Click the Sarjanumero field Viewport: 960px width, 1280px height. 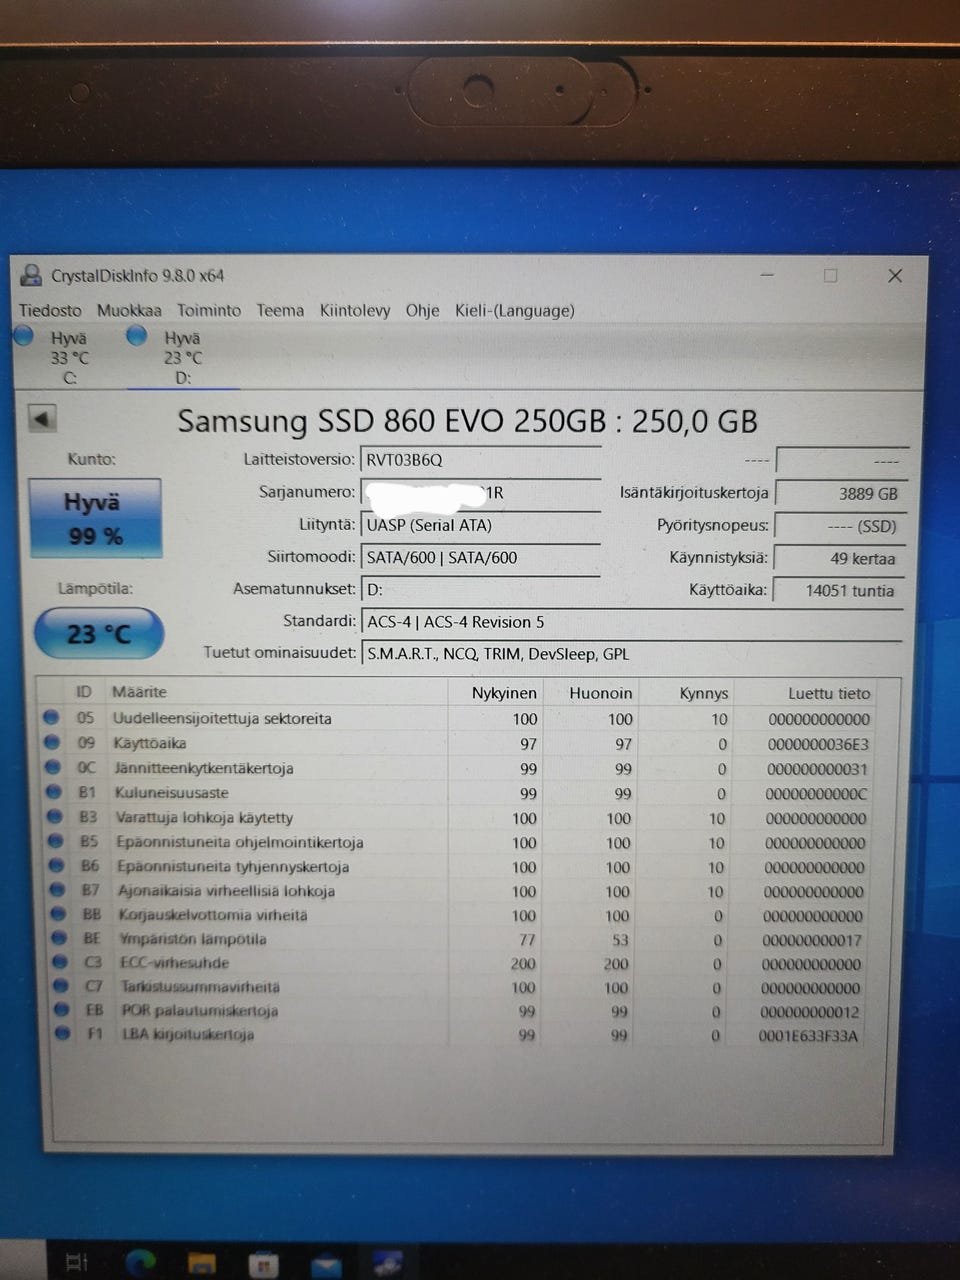click(480, 493)
